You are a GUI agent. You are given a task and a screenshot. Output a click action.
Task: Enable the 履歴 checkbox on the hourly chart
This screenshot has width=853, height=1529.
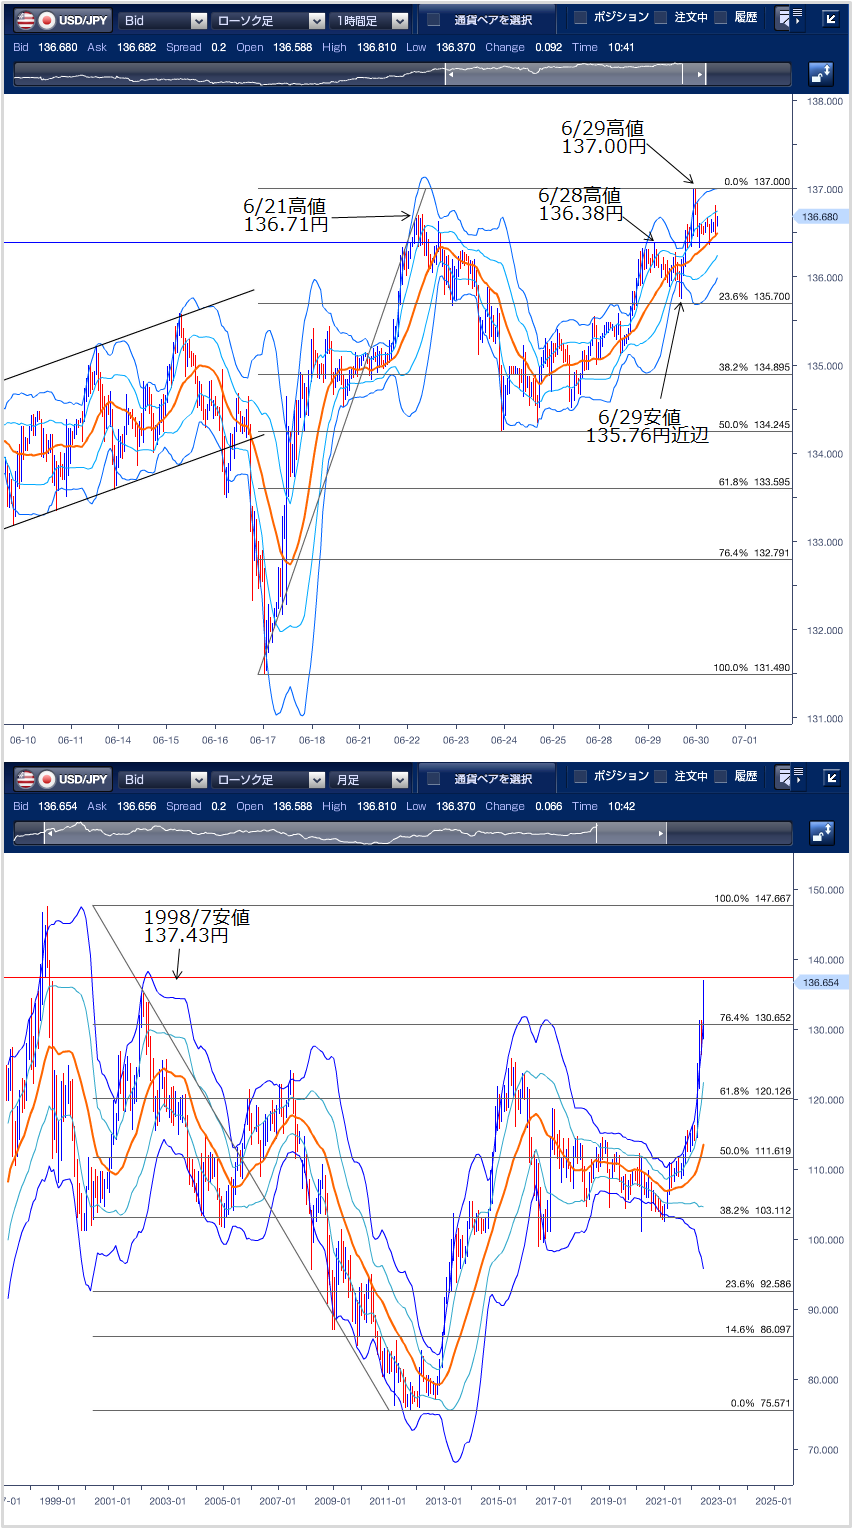pyautogui.click(x=721, y=18)
